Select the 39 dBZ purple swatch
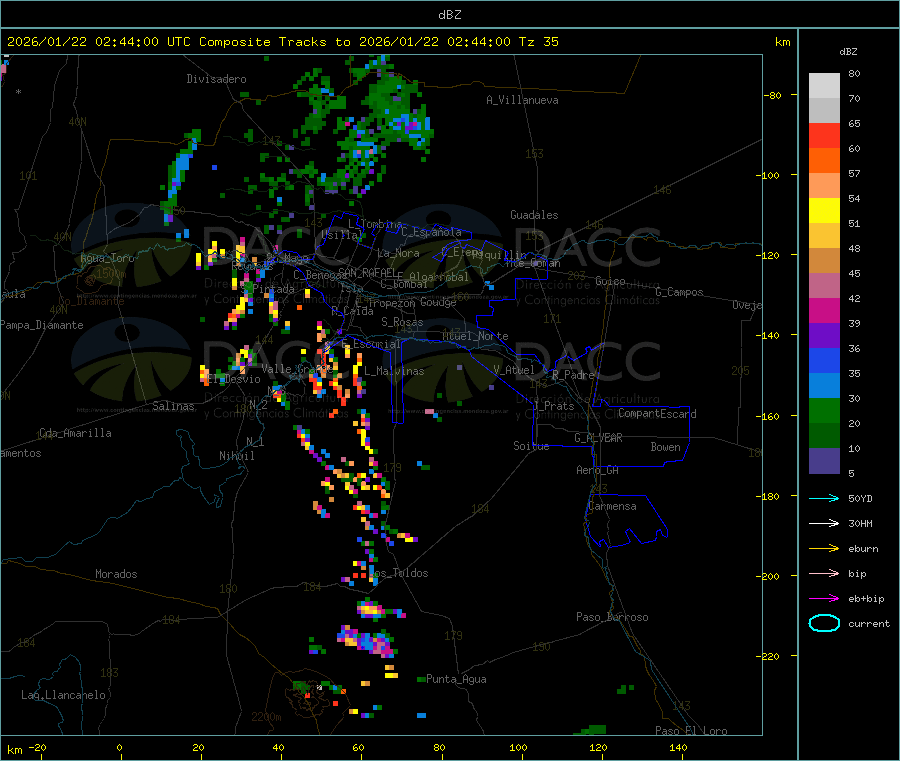The width and height of the screenshot is (900, 761). pyautogui.click(x=824, y=336)
